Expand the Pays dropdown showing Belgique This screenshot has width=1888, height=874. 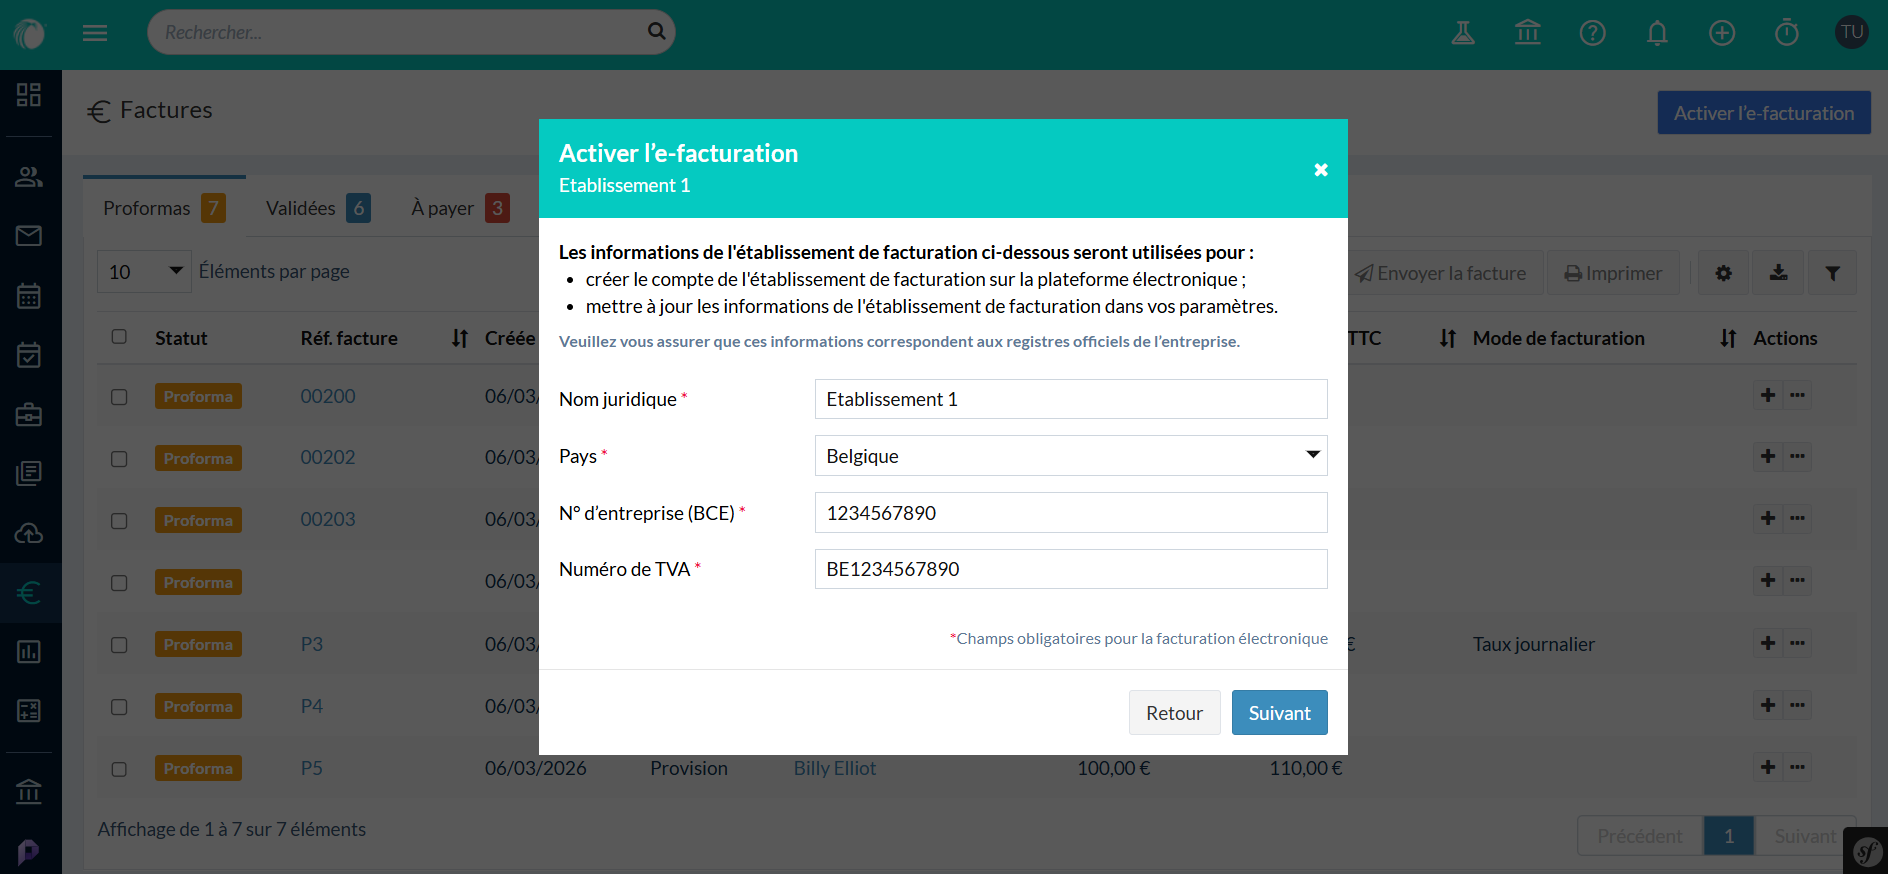(1070, 456)
